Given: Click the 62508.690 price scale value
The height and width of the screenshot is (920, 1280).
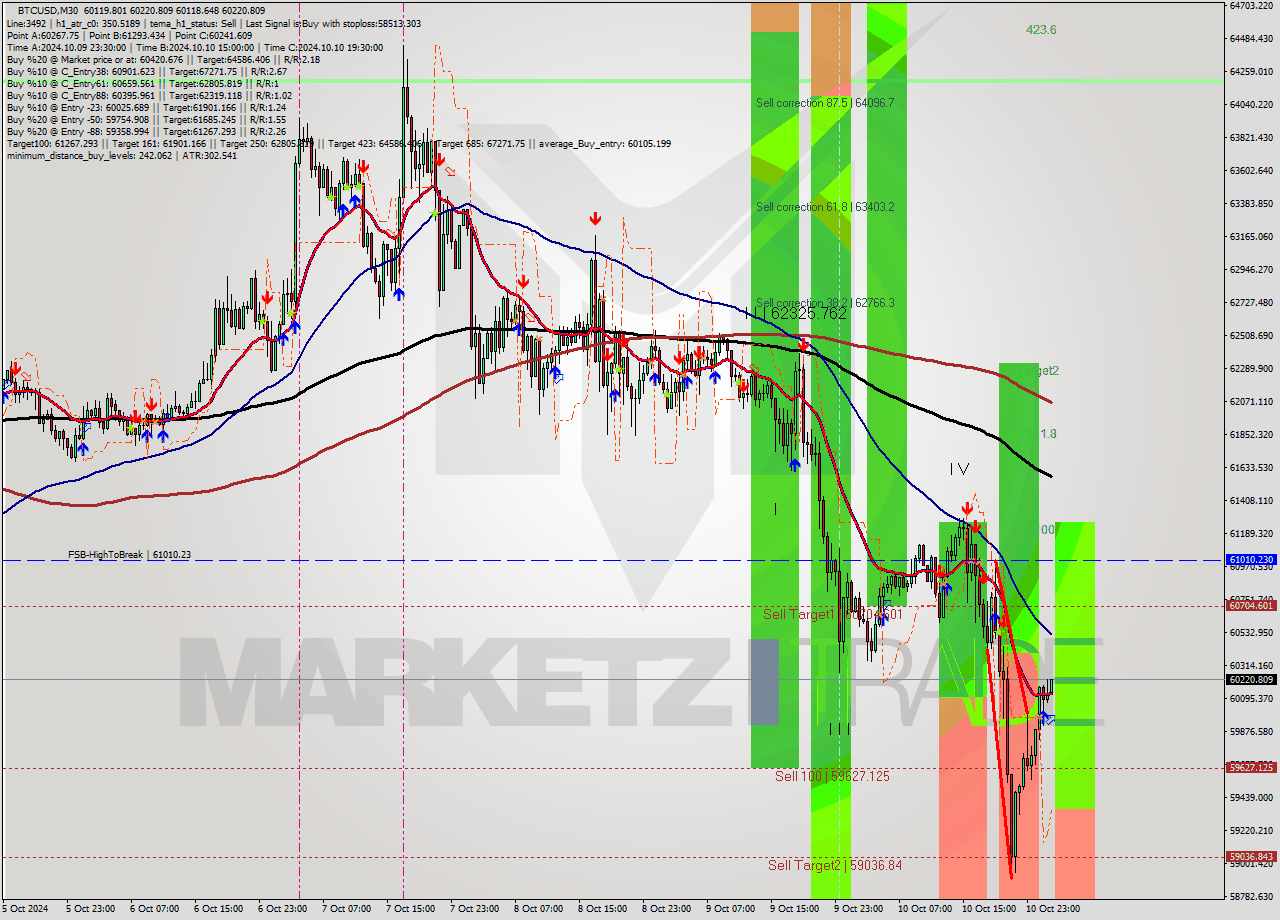Looking at the screenshot, I should click(1250, 335).
